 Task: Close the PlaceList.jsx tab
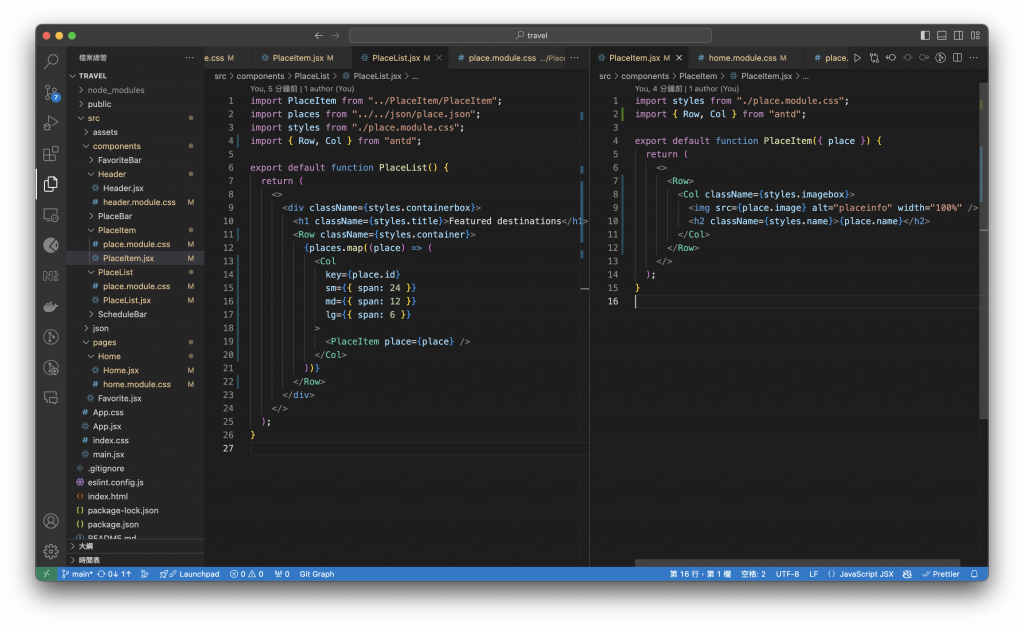[x=440, y=58]
